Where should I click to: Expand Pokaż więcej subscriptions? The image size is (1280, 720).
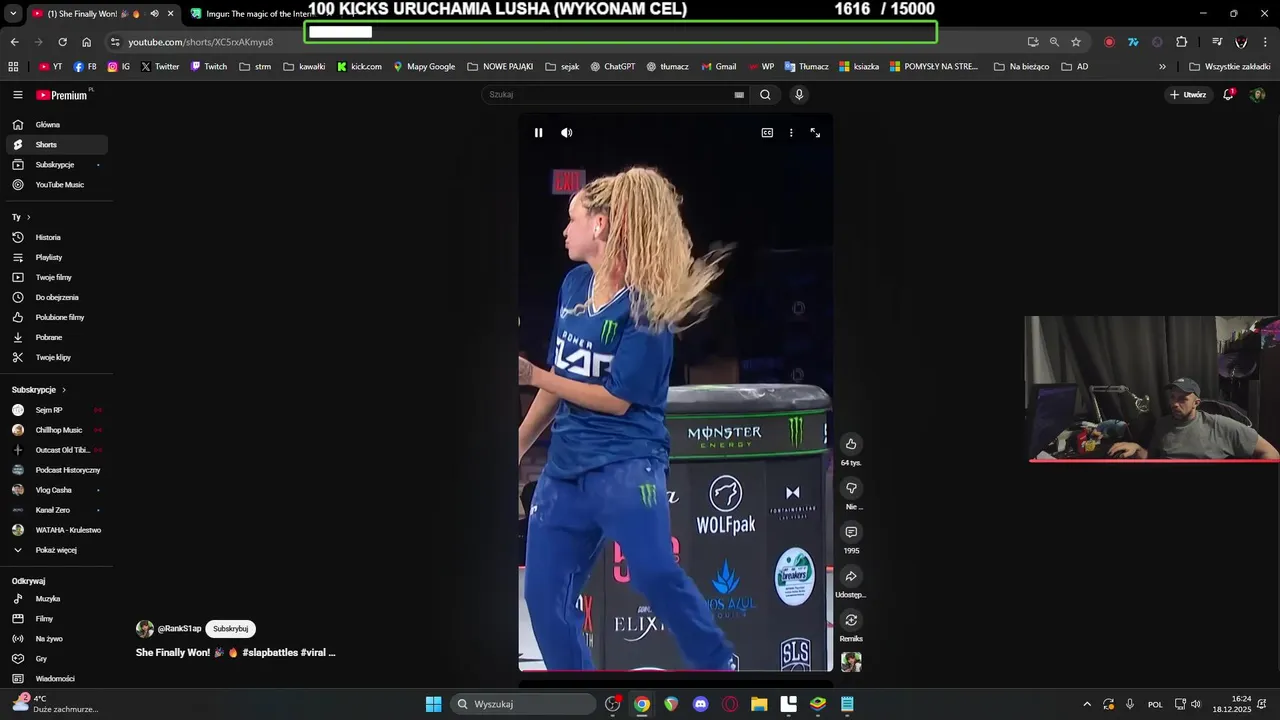tap(56, 550)
